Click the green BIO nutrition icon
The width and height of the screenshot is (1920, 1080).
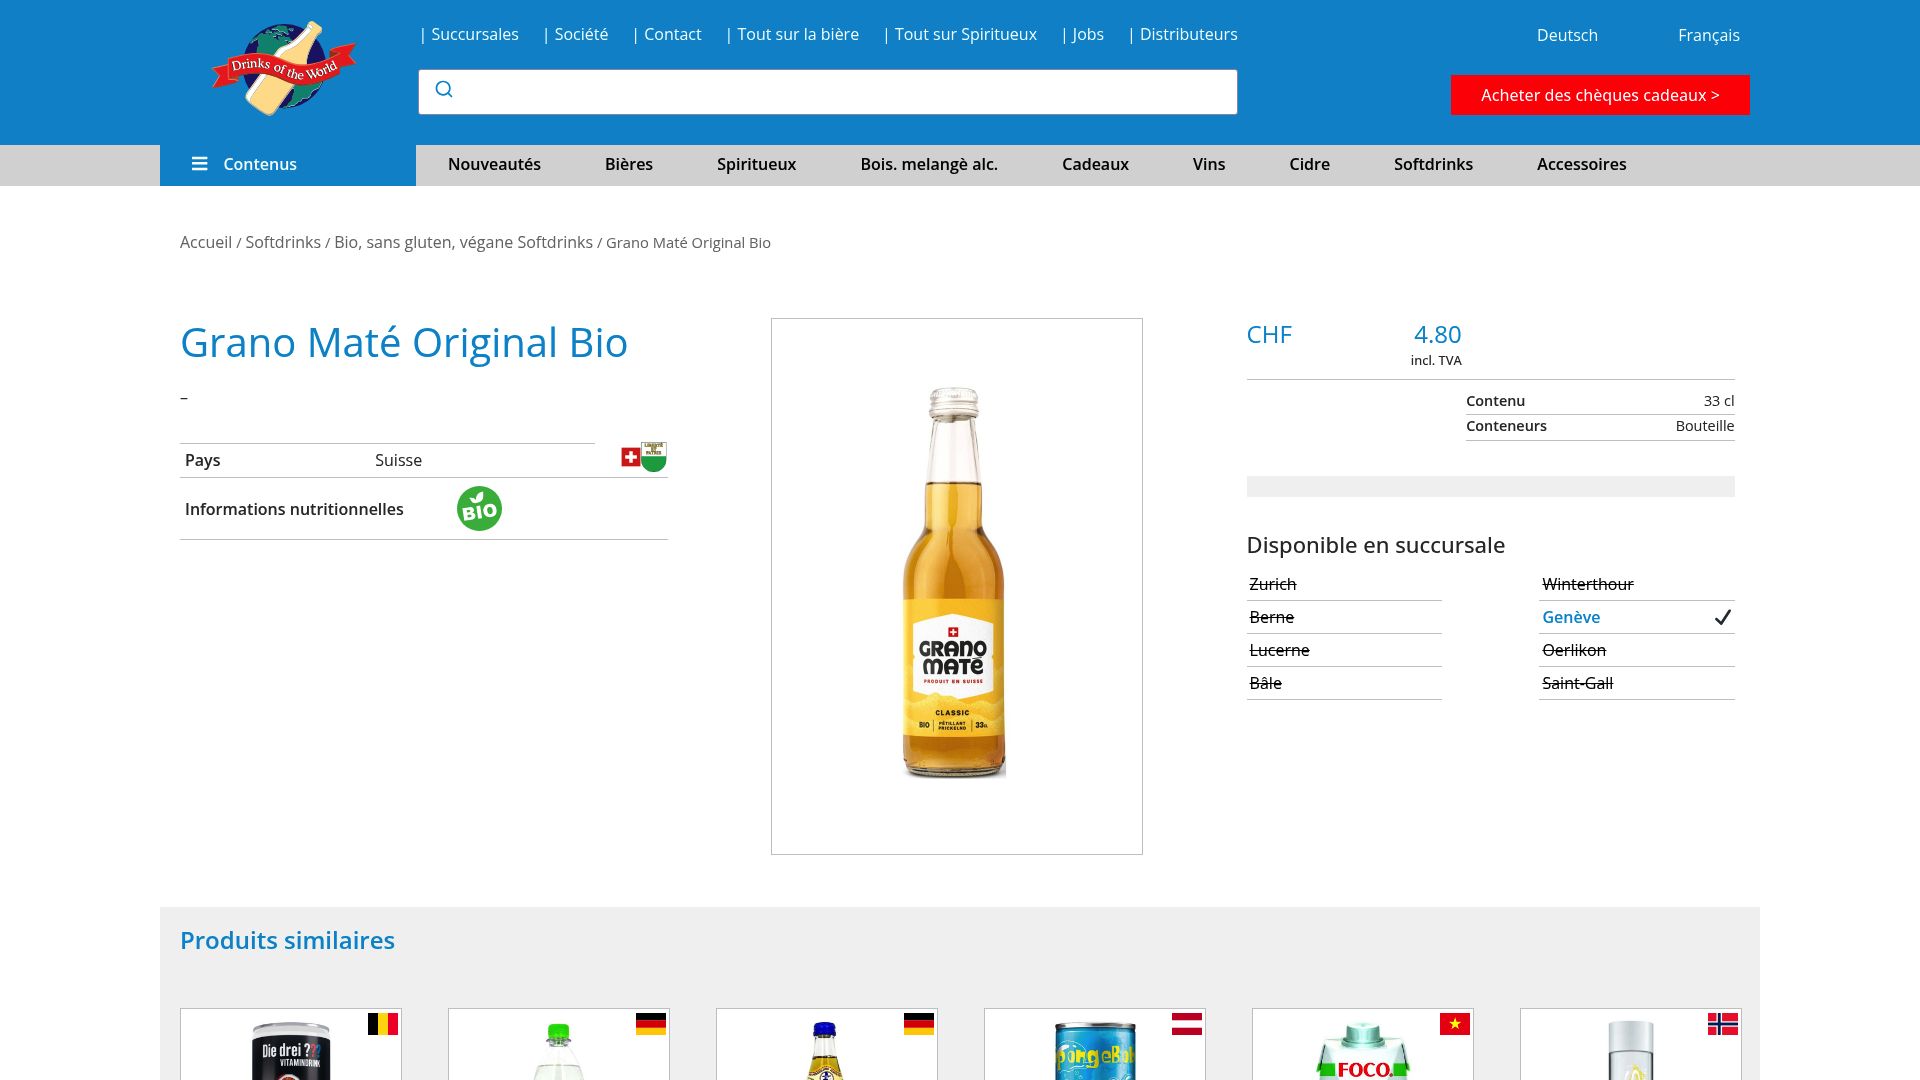479,508
